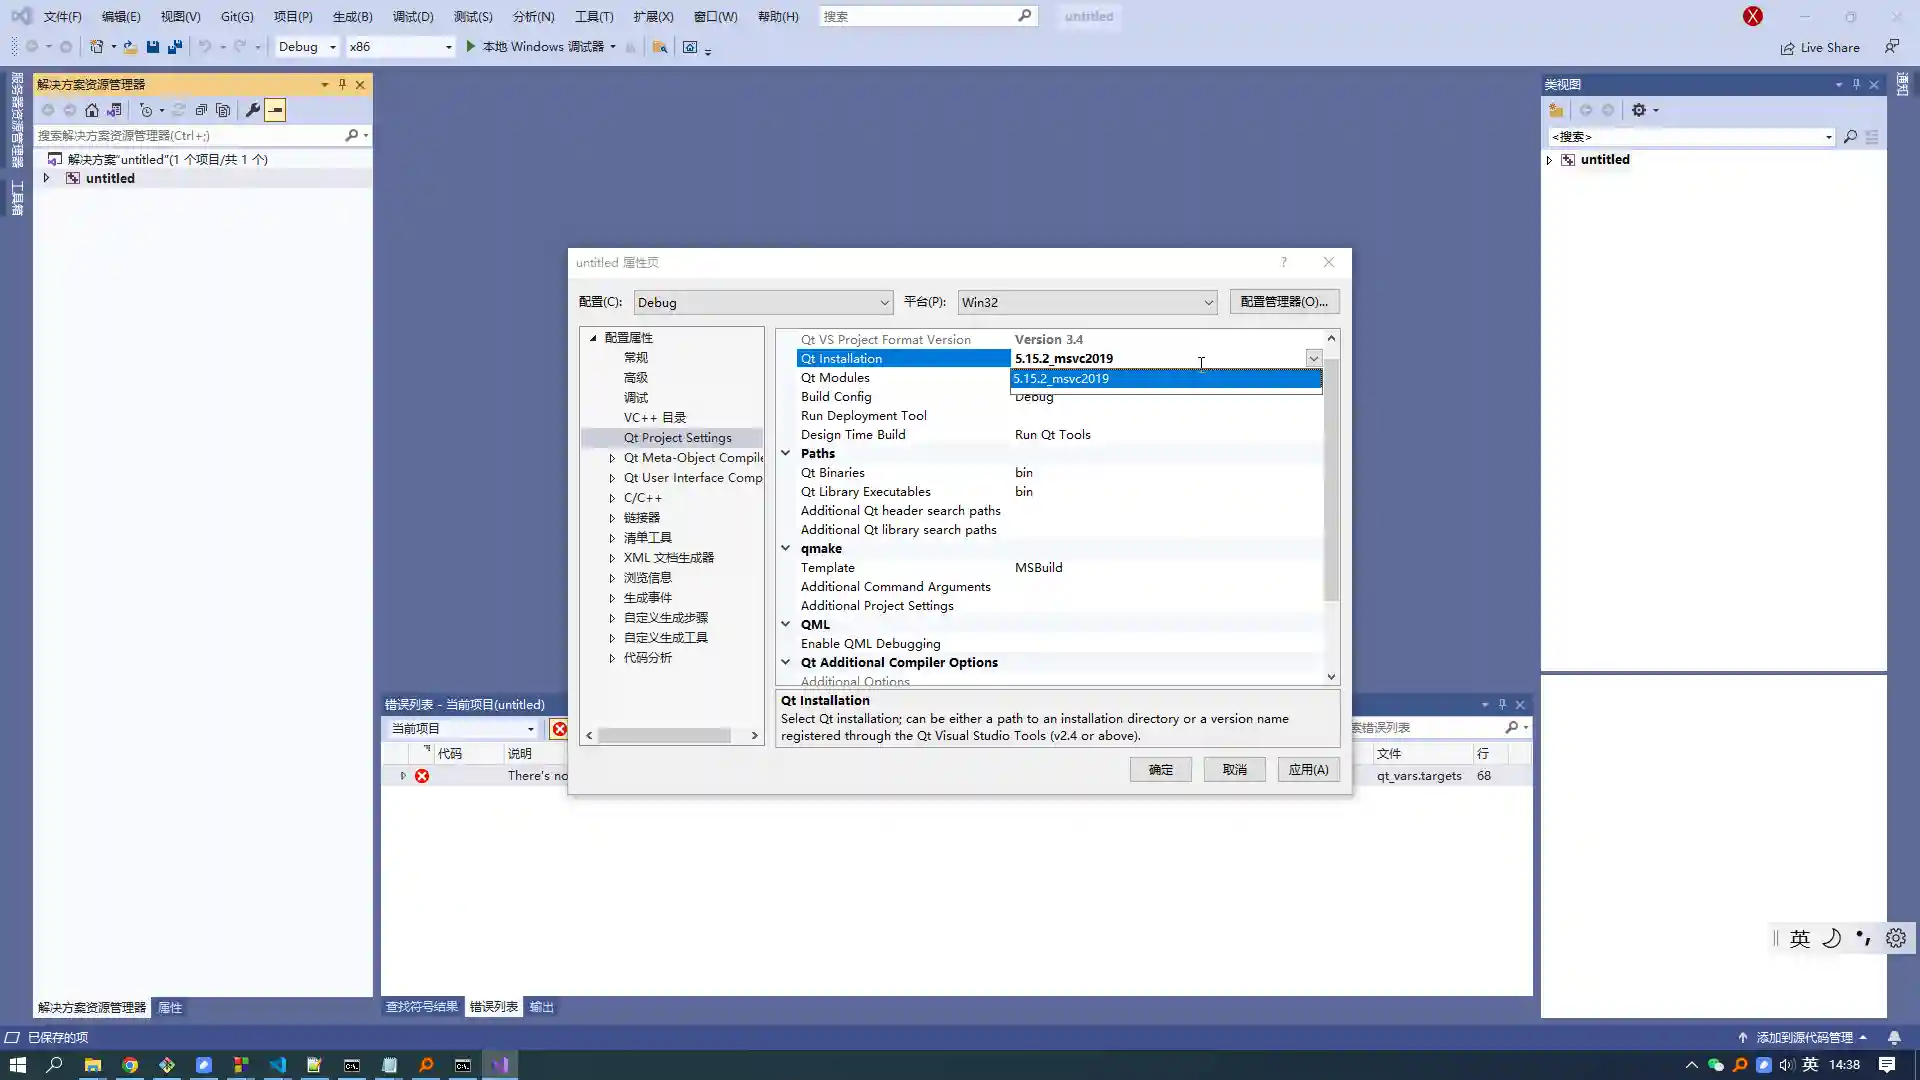Collapse the qmake property group
Image resolution: width=1920 pixels, height=1080 pixels.
(786, 548)
